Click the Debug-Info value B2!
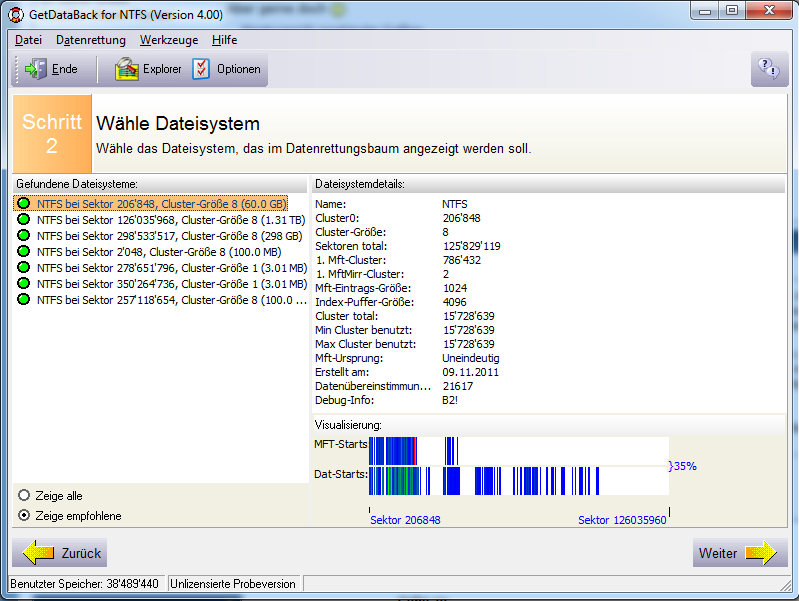Viewport: 799px width, 601px height. 450,400
